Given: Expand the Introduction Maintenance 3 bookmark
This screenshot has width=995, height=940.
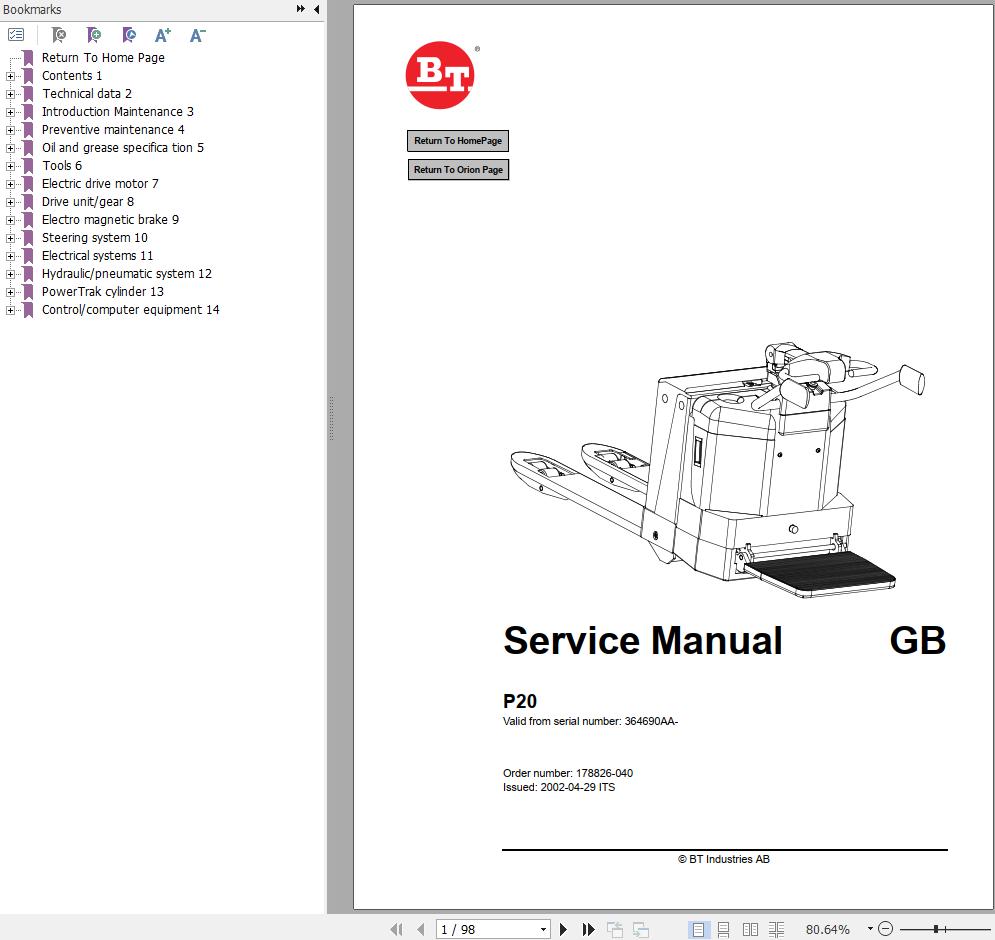Looking at the screenshot, I should point(10,112).
